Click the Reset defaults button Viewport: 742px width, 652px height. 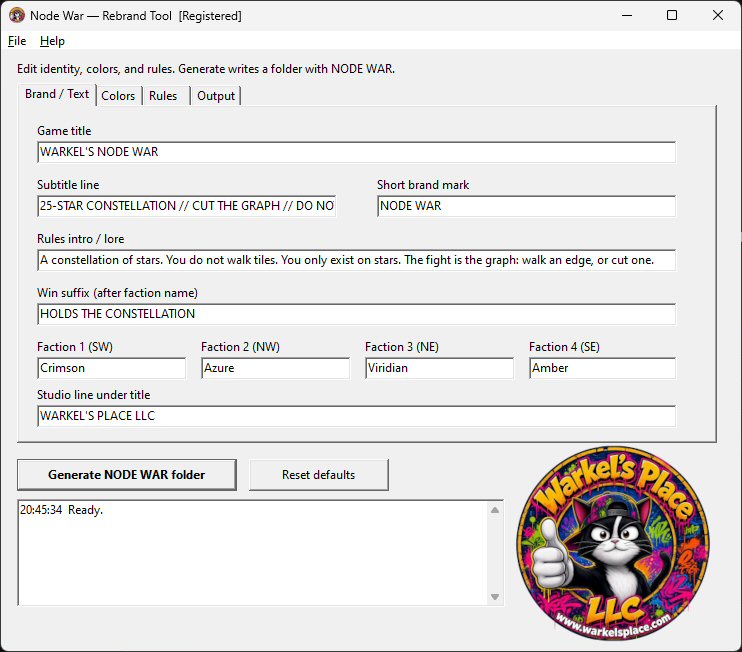tap(318, 475)
